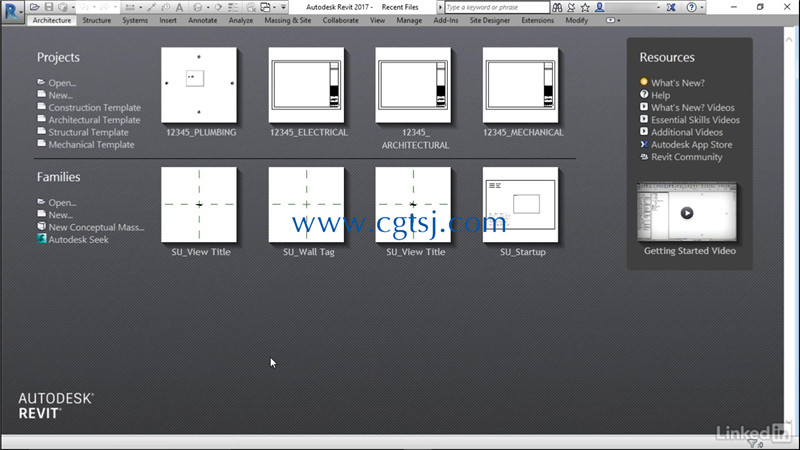Play the Getting Started Video
The width and height of the screenshot is (800, 450).
pyautogui.click(x=687, y=213)
